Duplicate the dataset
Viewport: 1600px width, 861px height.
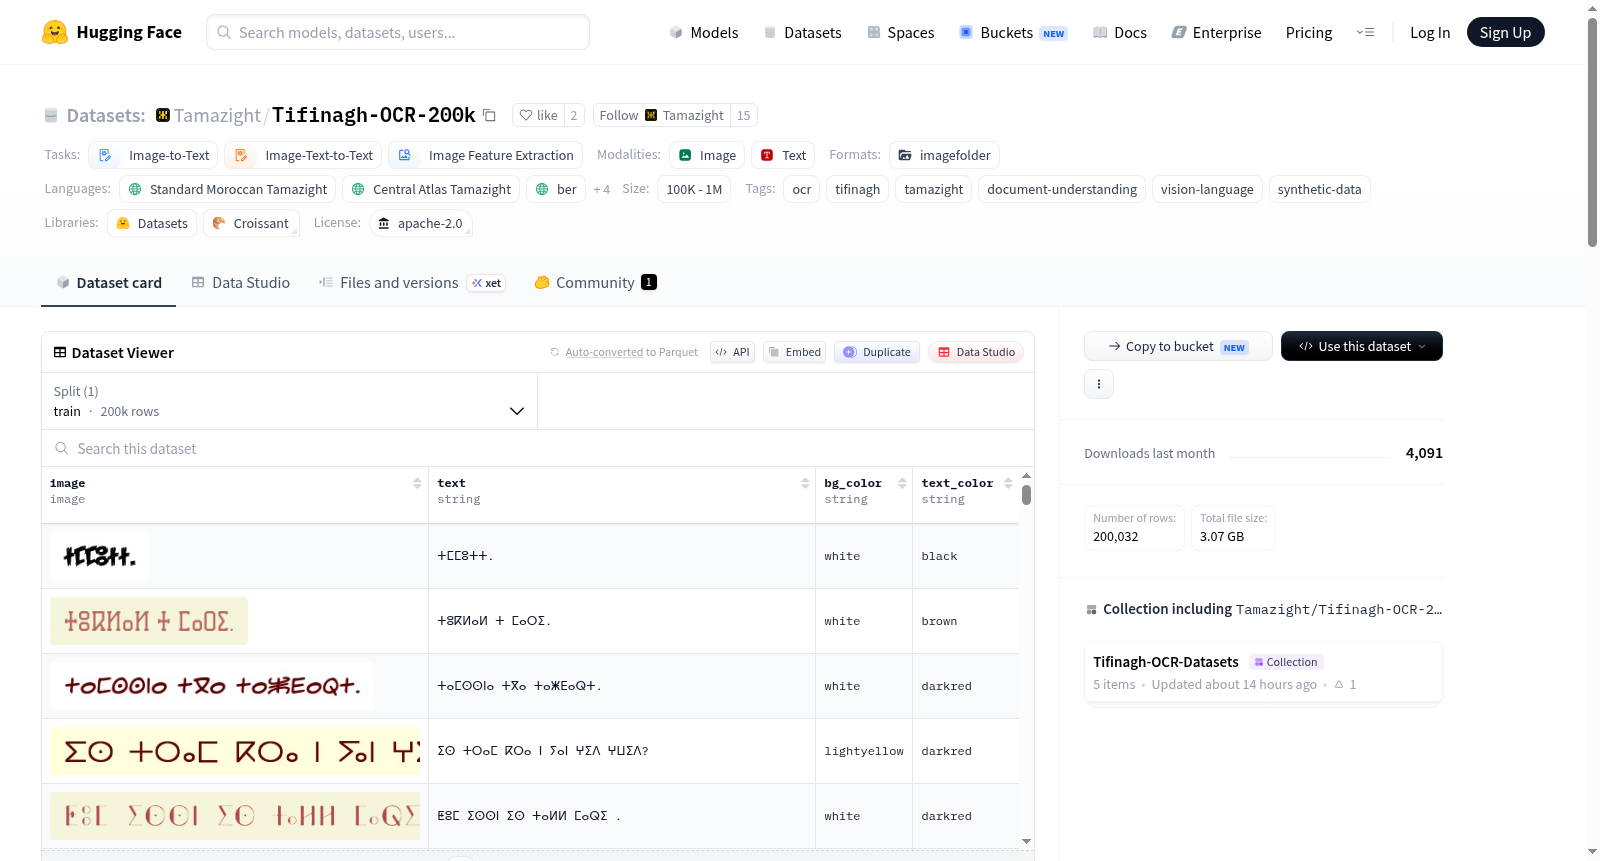pos(876,352)
